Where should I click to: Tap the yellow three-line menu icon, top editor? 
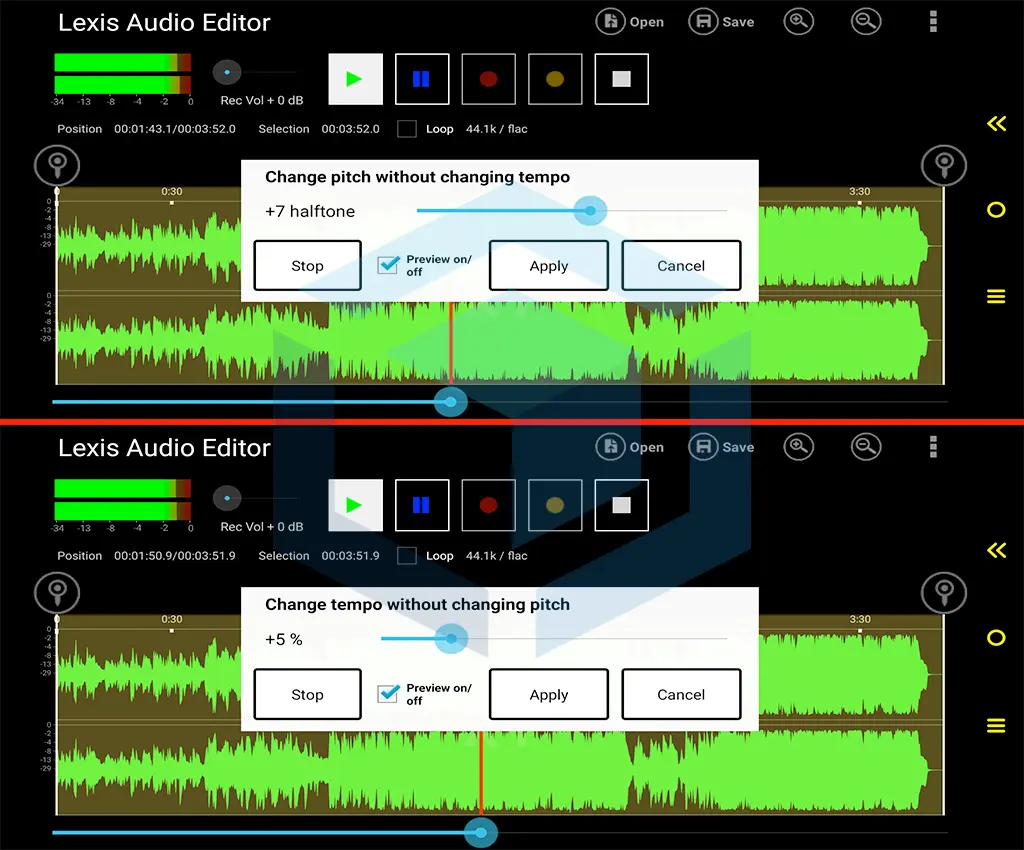click(x=996, y=296)
